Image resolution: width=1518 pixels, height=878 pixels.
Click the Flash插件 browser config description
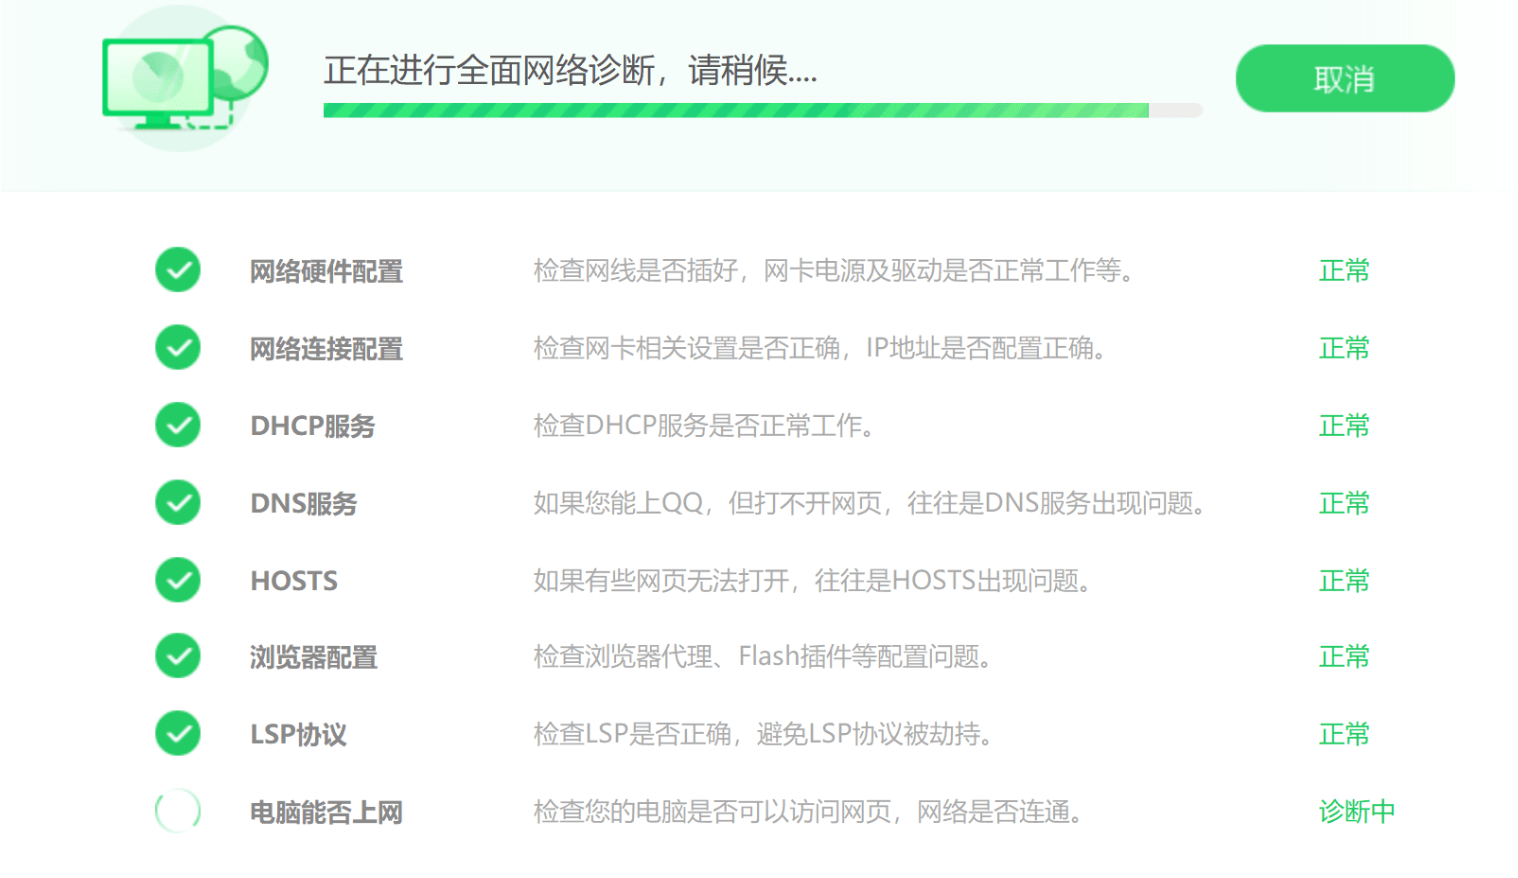(762, 657)
